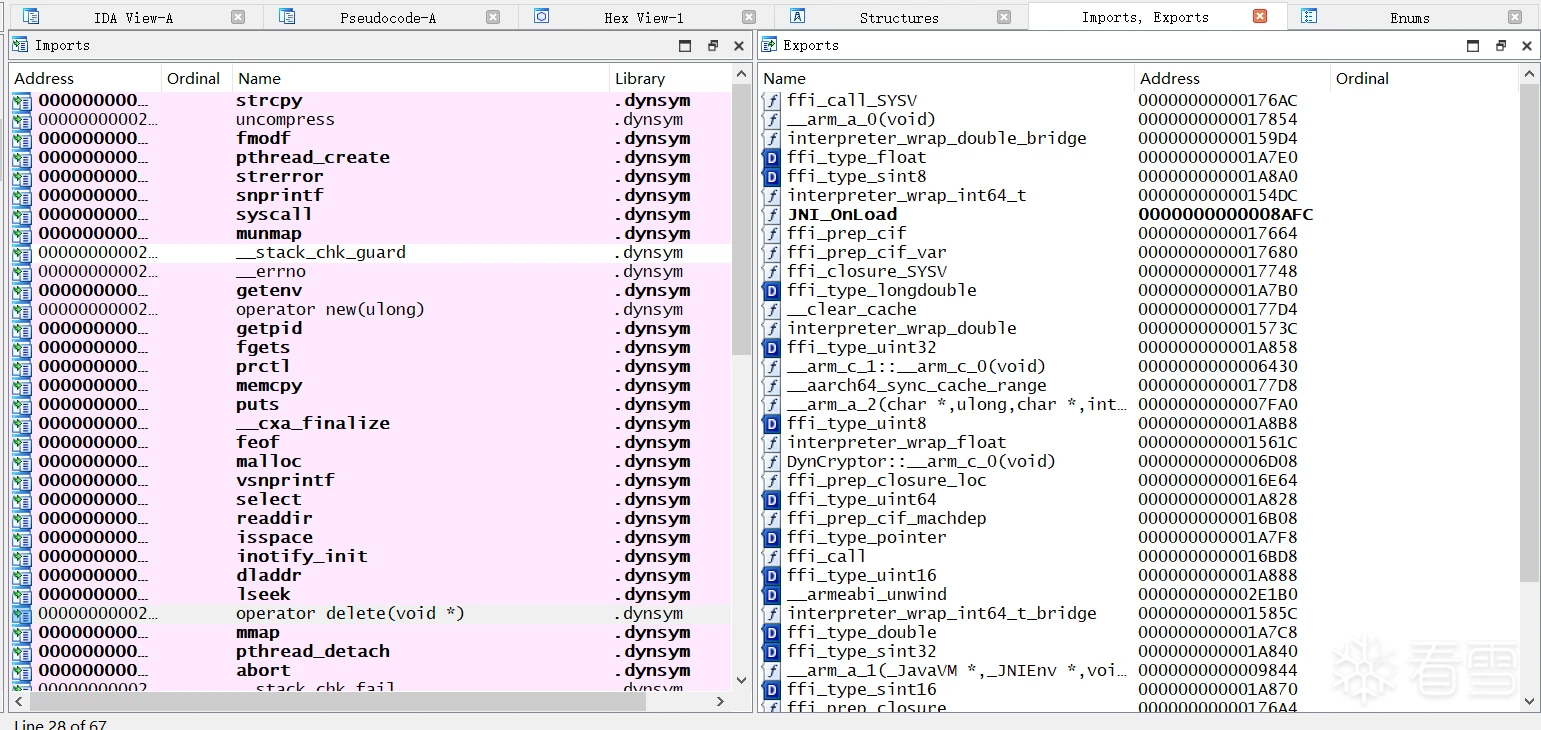1541x730 pixels.
Task: Click the import icon beside mmap
Action: click(22, 633)
